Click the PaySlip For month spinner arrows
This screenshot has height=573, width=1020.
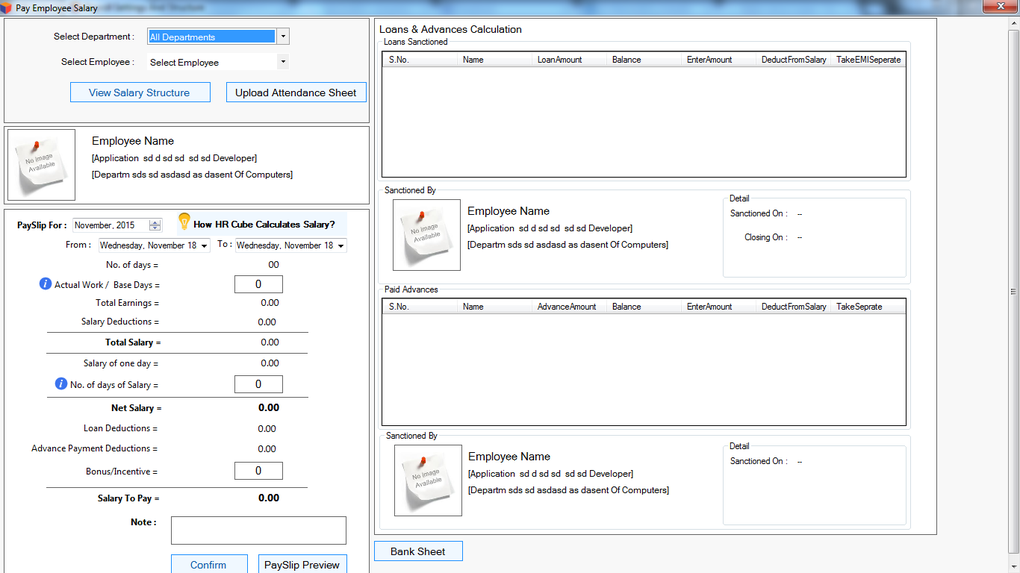155,225
